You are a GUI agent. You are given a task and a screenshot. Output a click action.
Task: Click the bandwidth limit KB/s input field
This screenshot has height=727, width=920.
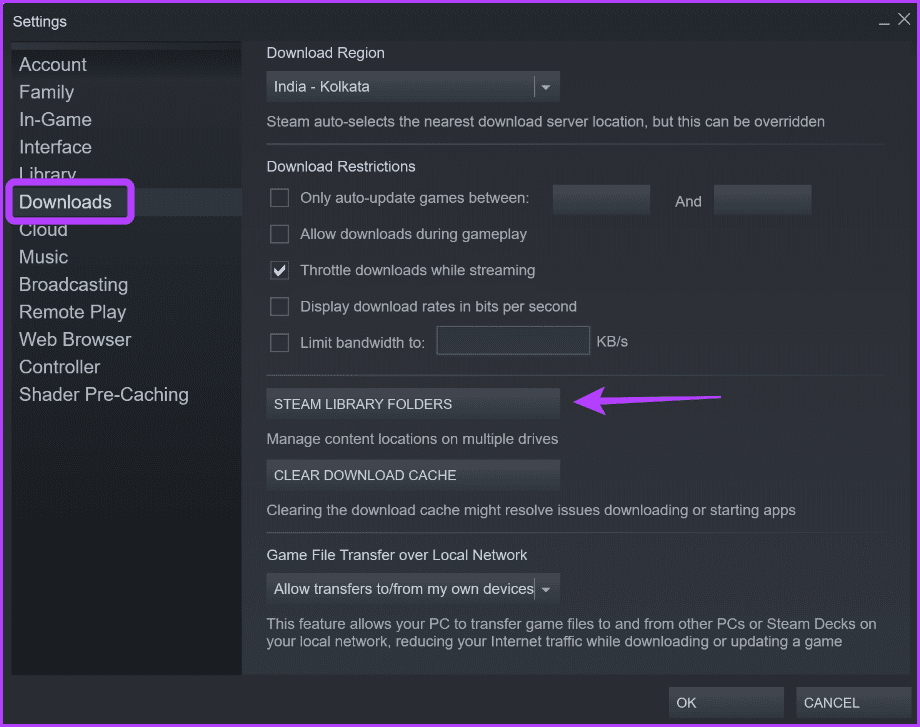click(513, 340)
